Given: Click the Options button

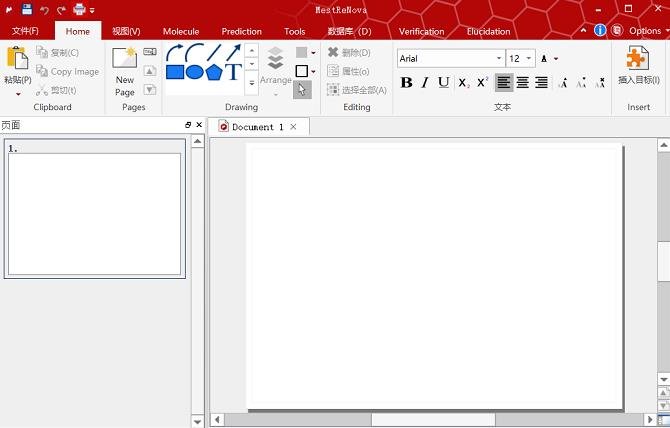Looking at the screenshot, I should [645, 31].
